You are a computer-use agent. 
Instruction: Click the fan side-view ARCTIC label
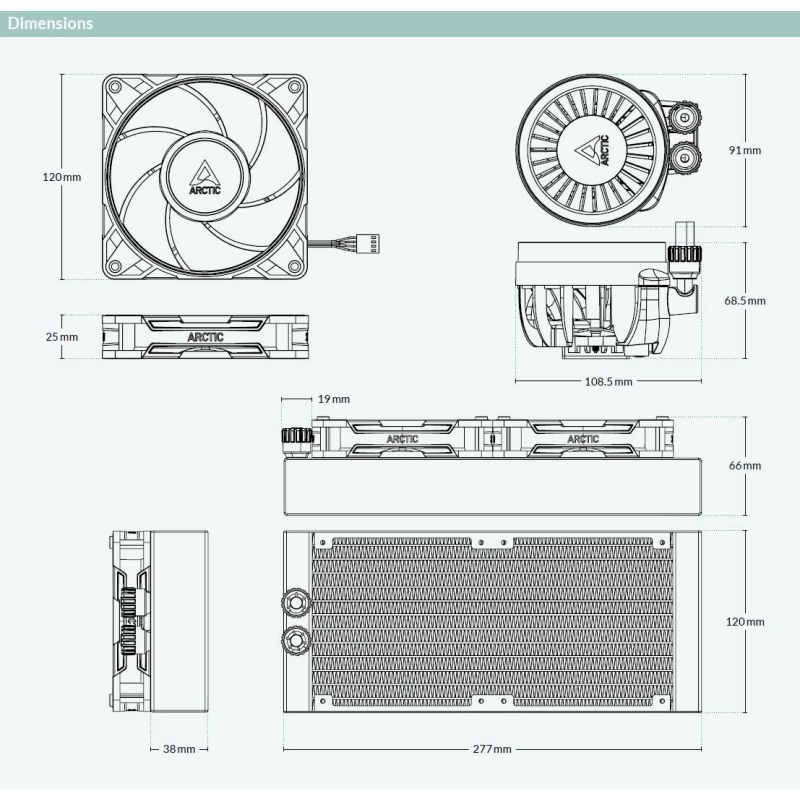[x=206, y=337]
